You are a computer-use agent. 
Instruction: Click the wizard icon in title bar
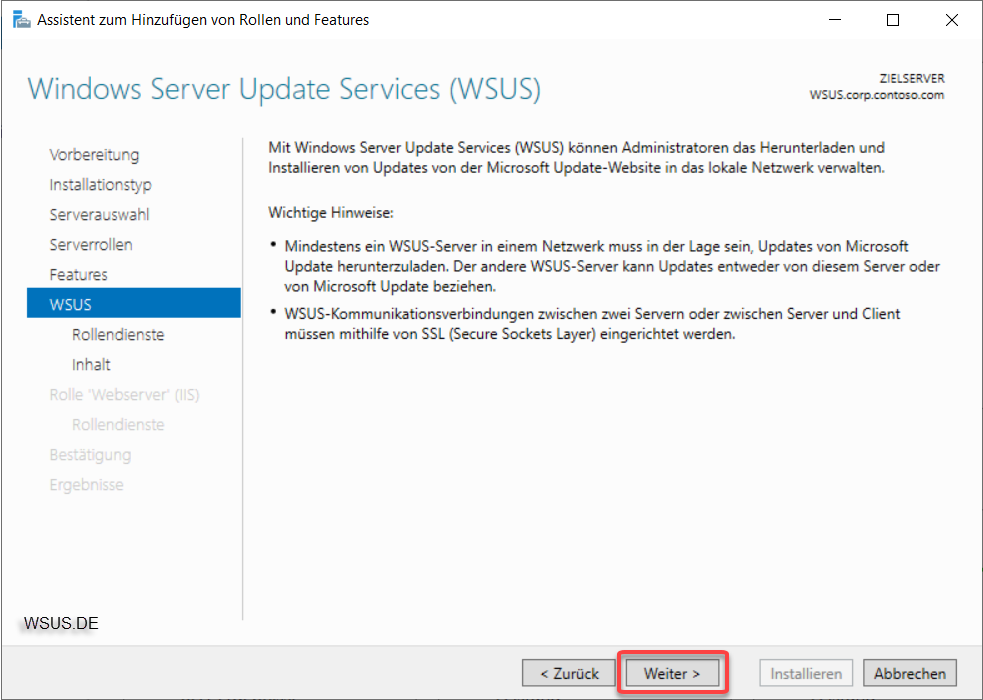(21, 20)
